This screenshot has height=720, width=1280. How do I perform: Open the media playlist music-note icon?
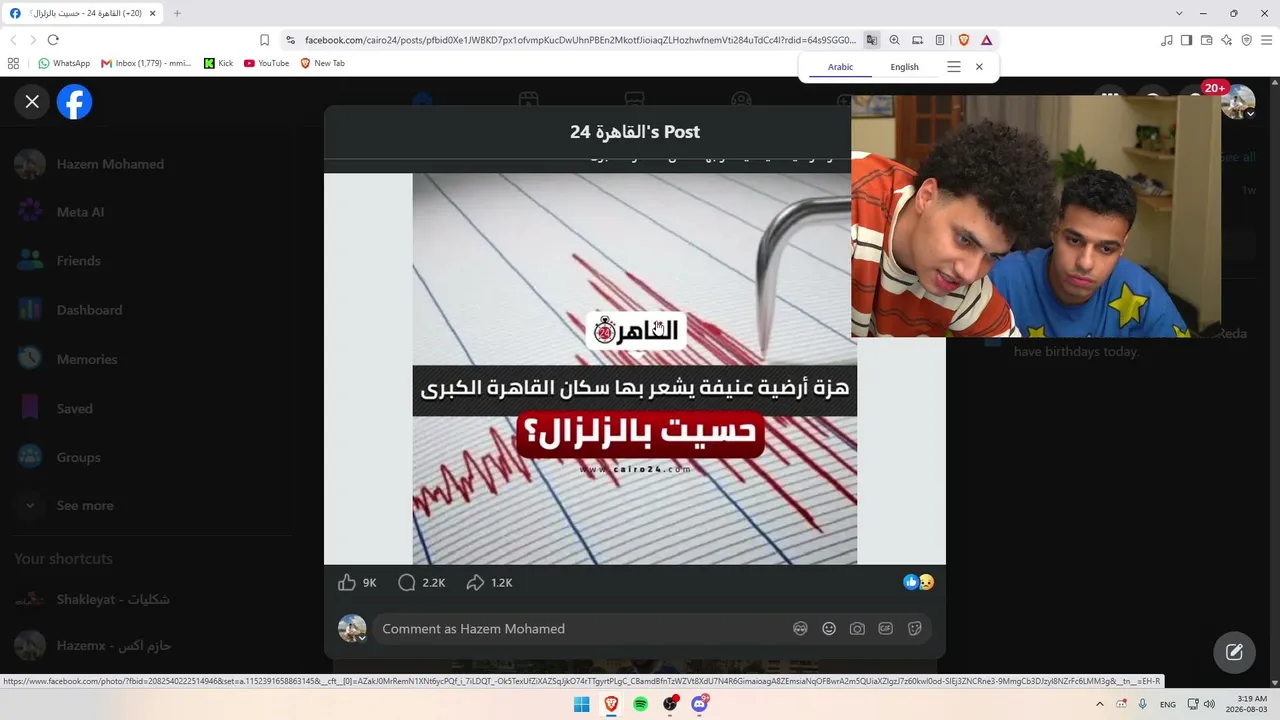[x=1167, y=40]
